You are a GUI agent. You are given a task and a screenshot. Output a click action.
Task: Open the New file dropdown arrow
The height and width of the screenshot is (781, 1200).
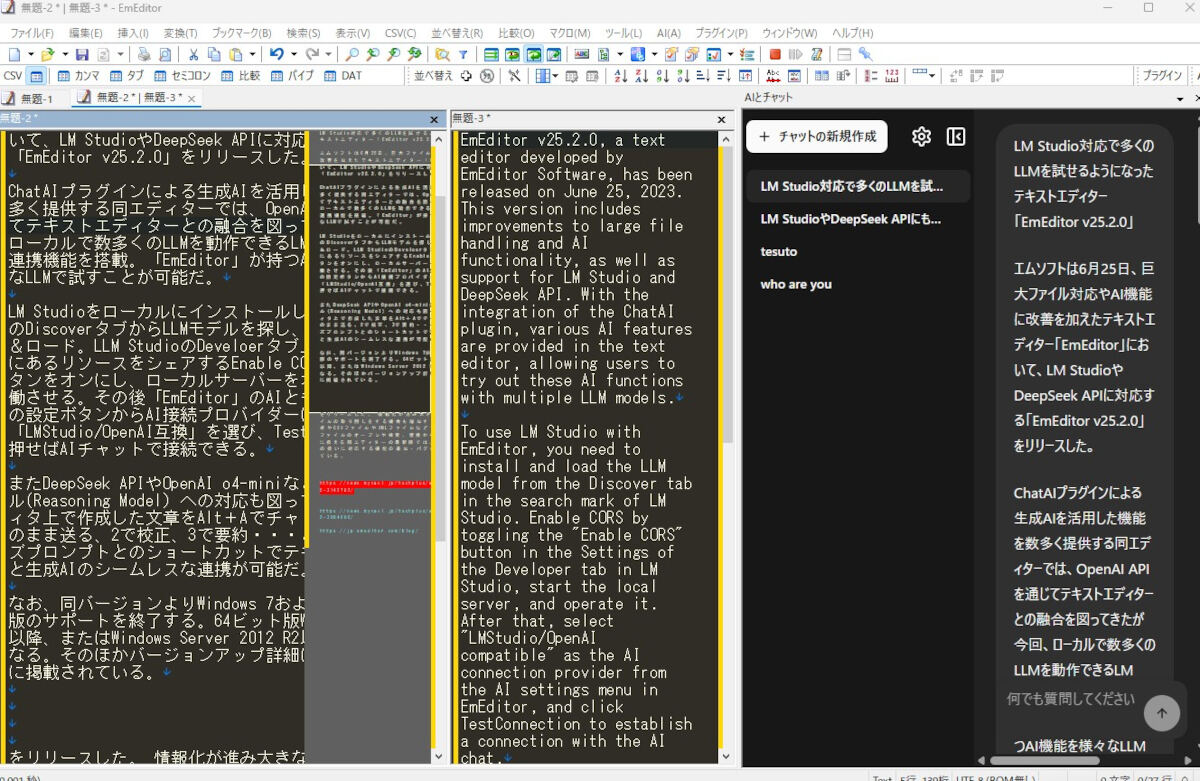tap(29, 54)
